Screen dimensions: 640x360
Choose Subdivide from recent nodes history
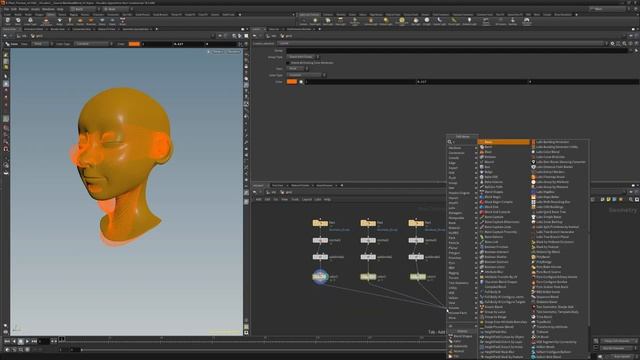(460, 346)
